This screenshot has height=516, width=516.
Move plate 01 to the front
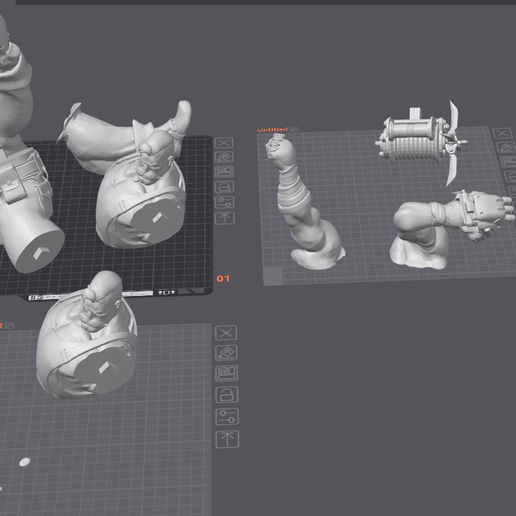[x=225, y=218]
